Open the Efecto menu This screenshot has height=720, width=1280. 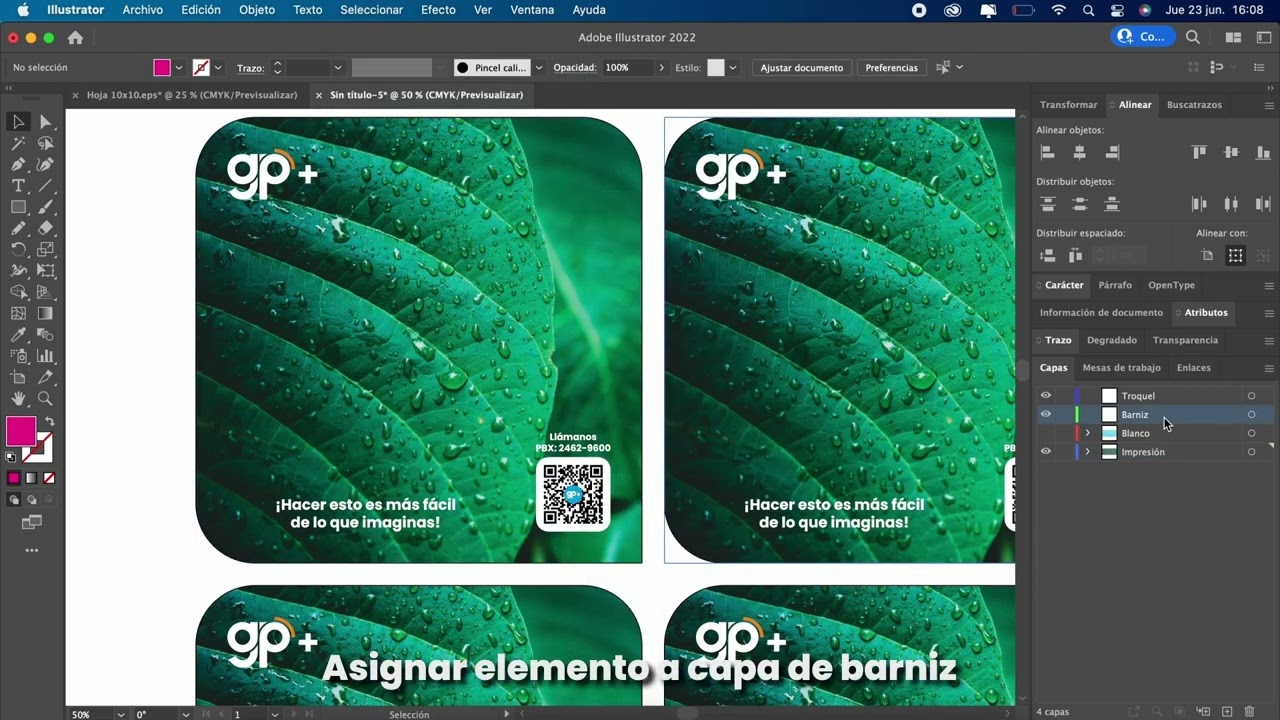point(438,10)
